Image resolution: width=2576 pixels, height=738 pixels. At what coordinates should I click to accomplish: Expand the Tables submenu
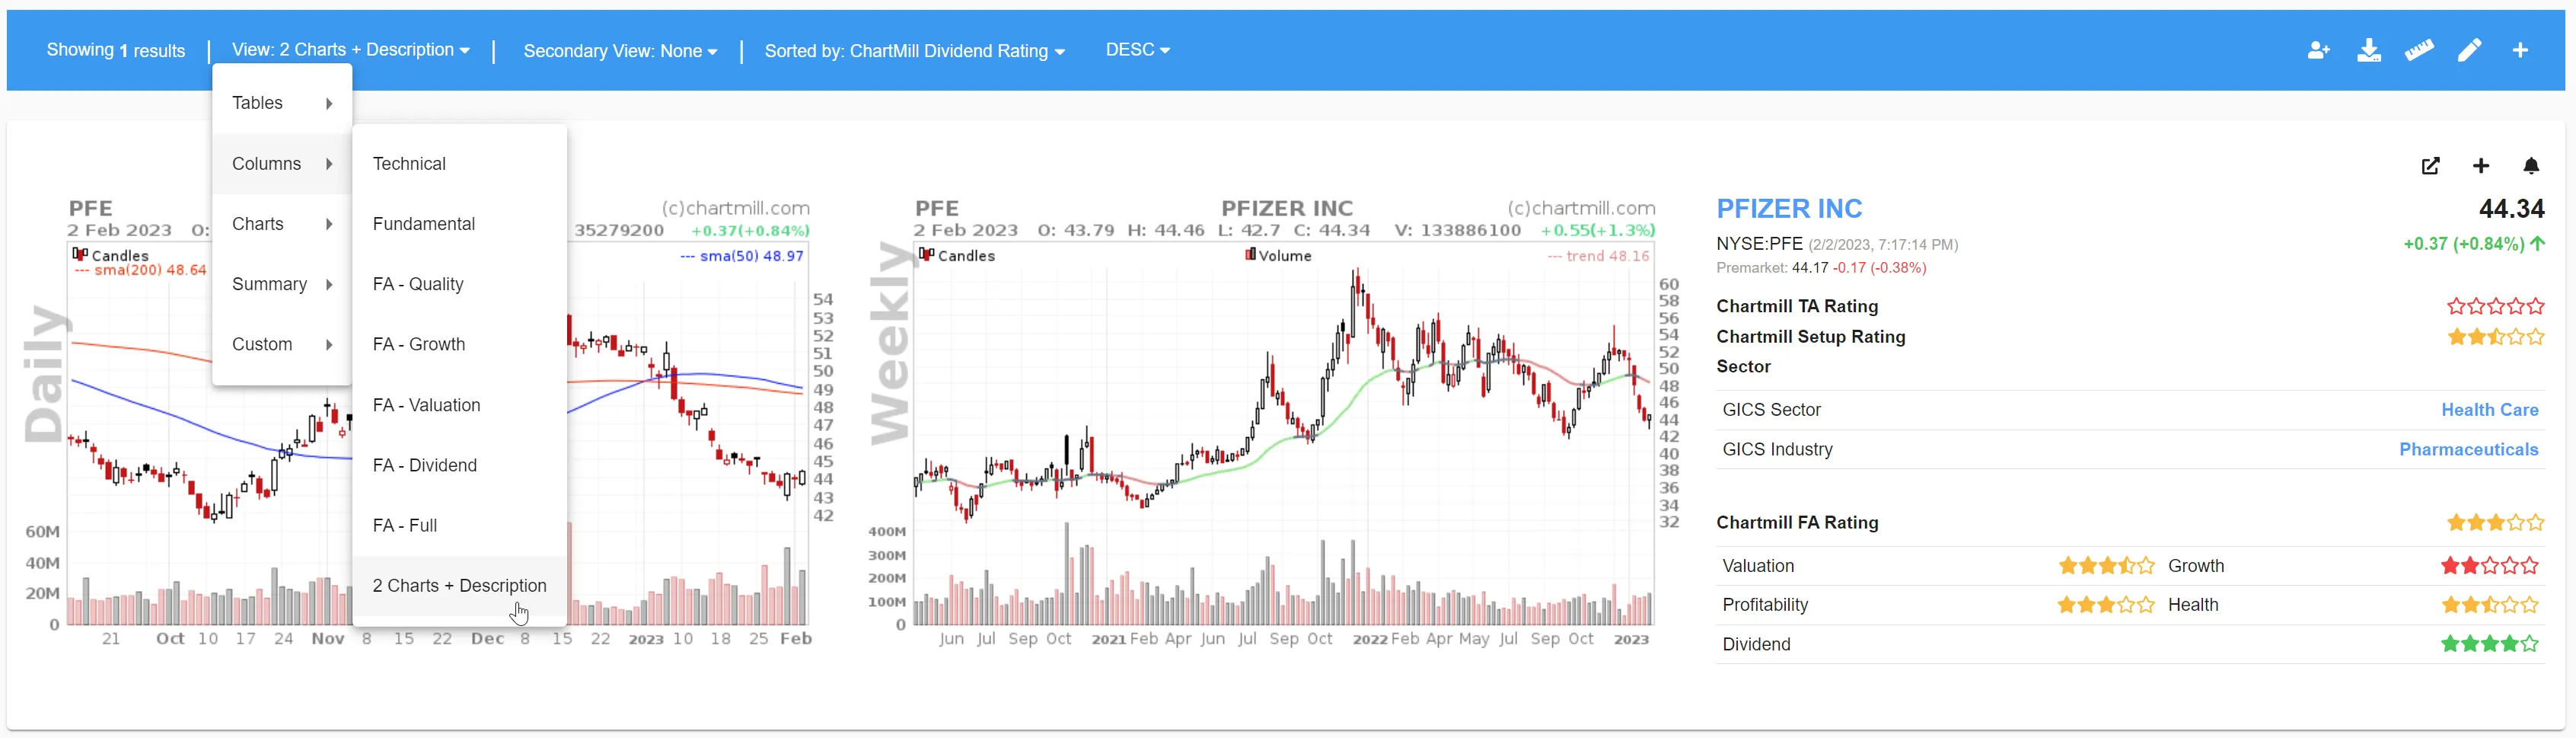pos(282,103)
